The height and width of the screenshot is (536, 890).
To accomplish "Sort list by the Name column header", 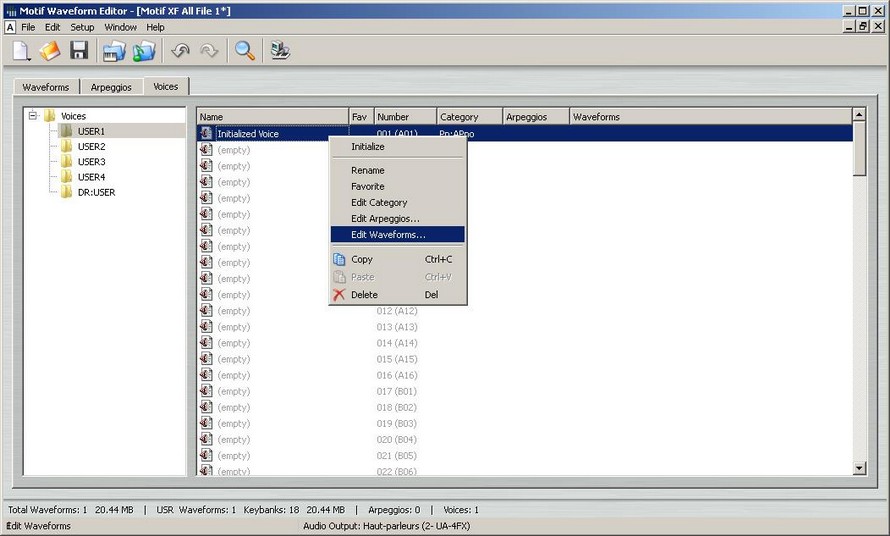I will pos(271,117).
